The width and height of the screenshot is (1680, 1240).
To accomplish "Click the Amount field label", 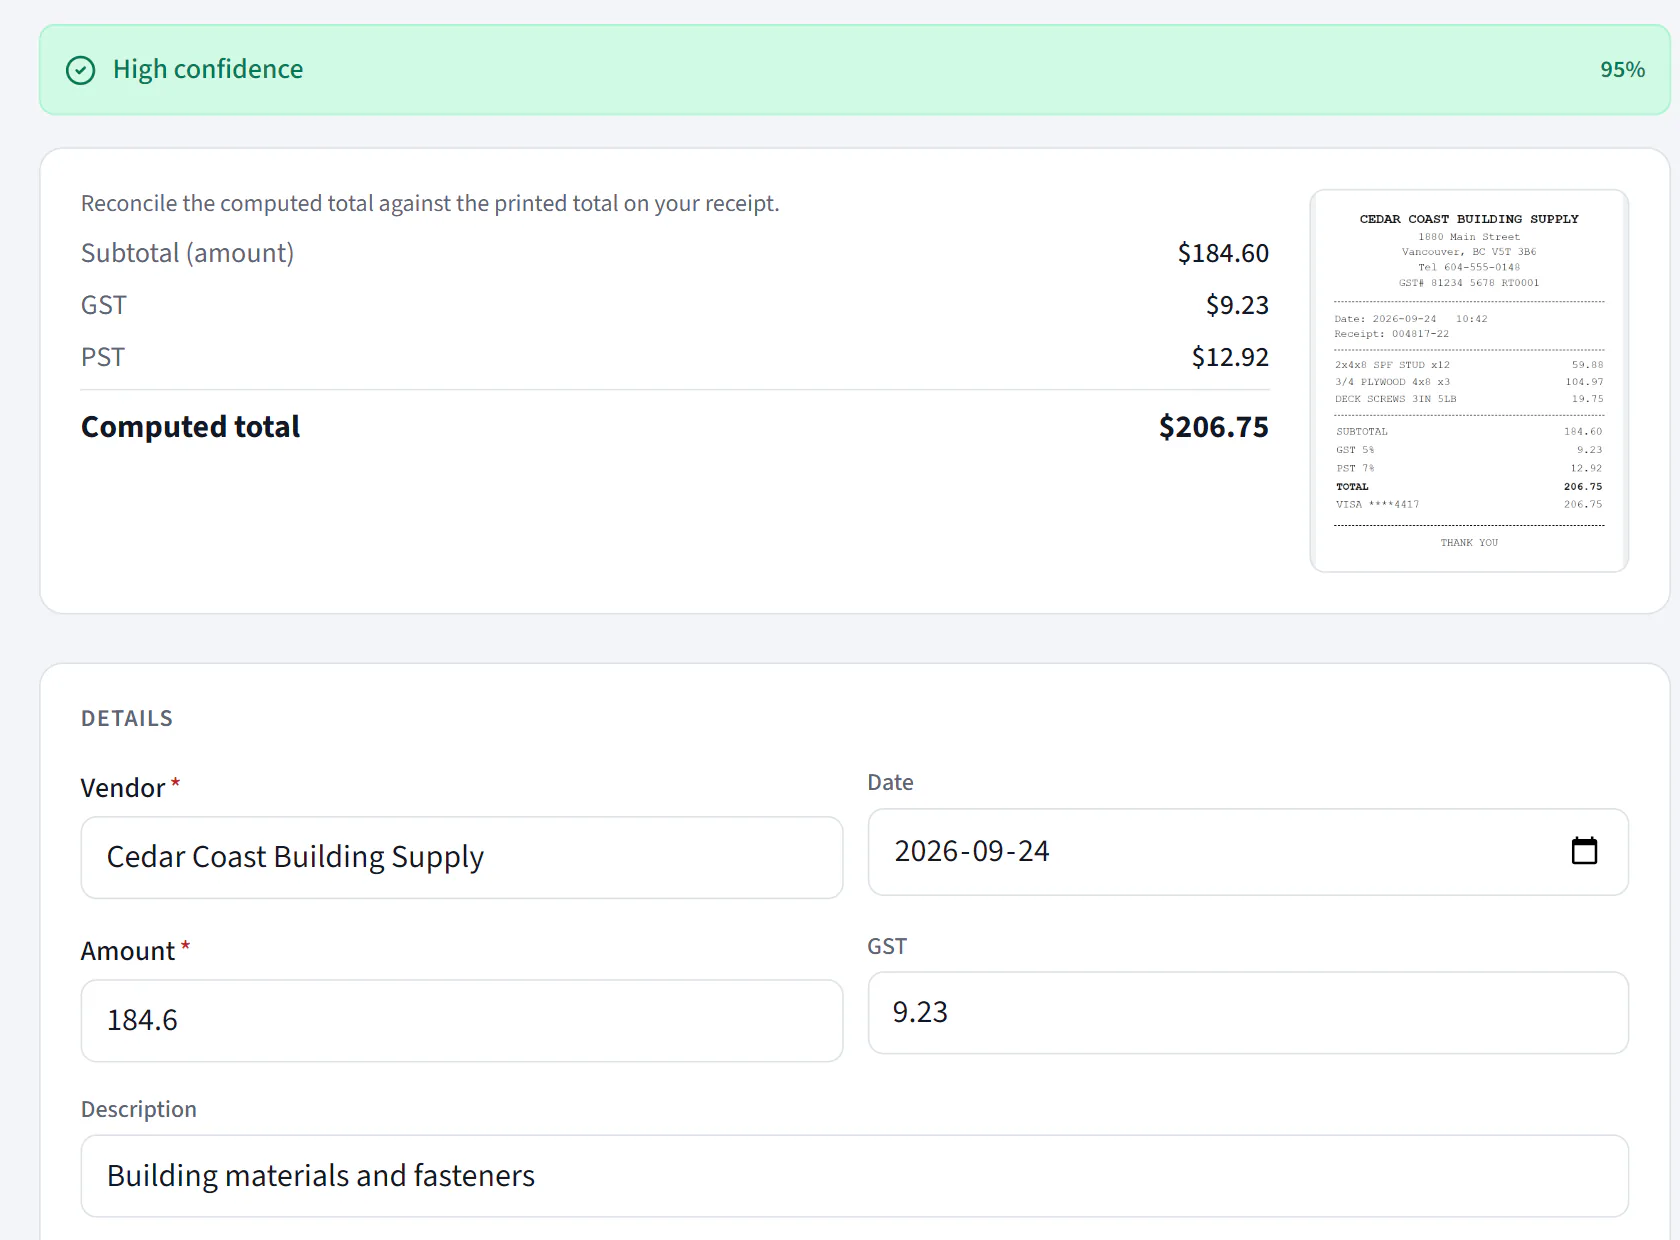I will 128,951.
